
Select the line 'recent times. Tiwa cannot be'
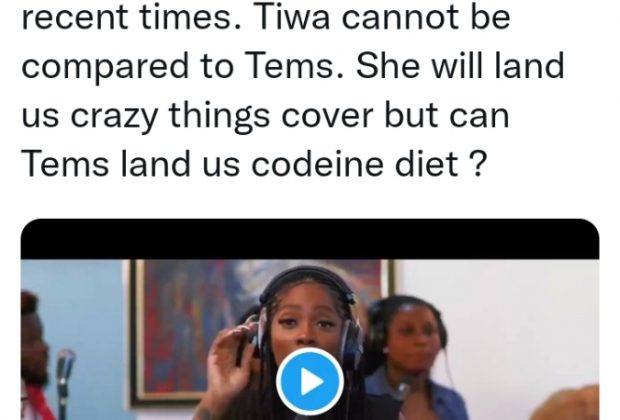tap(266, 18)
